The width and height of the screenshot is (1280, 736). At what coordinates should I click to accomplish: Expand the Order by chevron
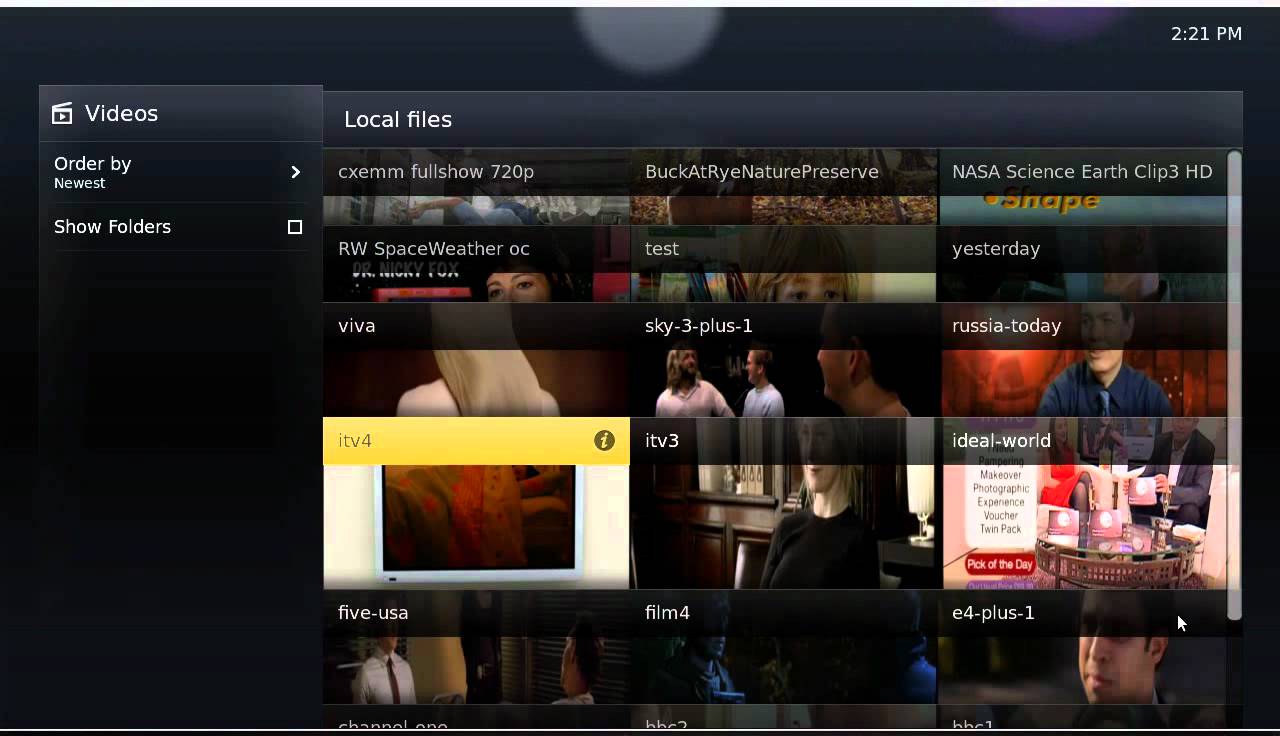tap(295, 172)
